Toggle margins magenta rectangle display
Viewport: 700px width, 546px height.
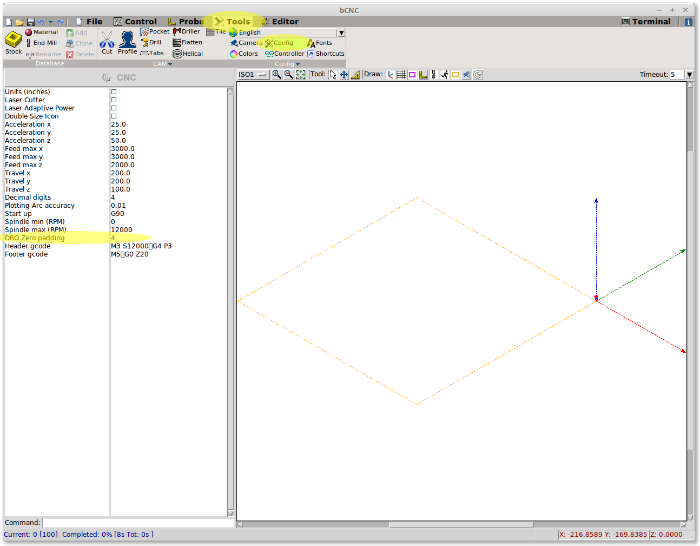tap(412, 75)
